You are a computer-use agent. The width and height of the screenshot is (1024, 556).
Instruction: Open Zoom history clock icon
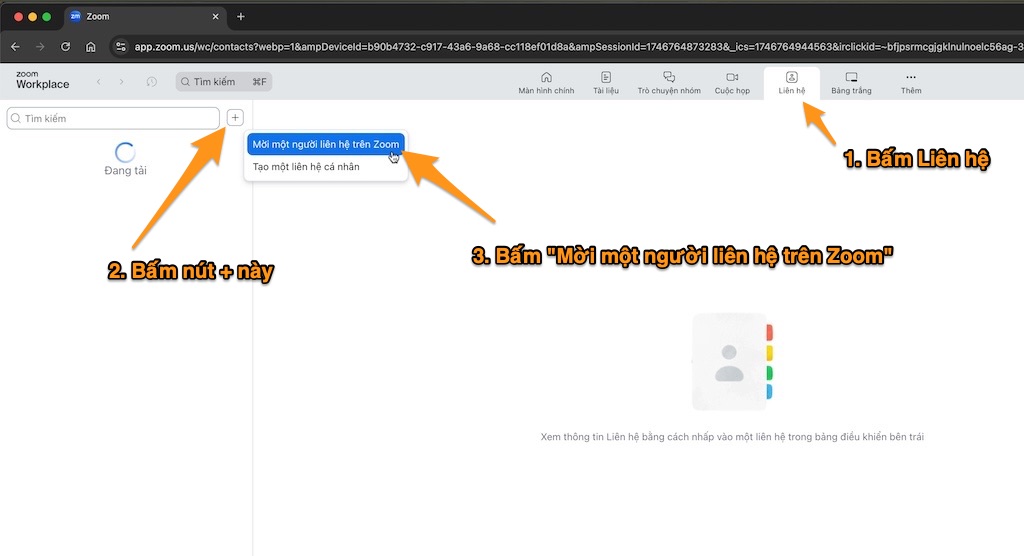coord(152,82)
